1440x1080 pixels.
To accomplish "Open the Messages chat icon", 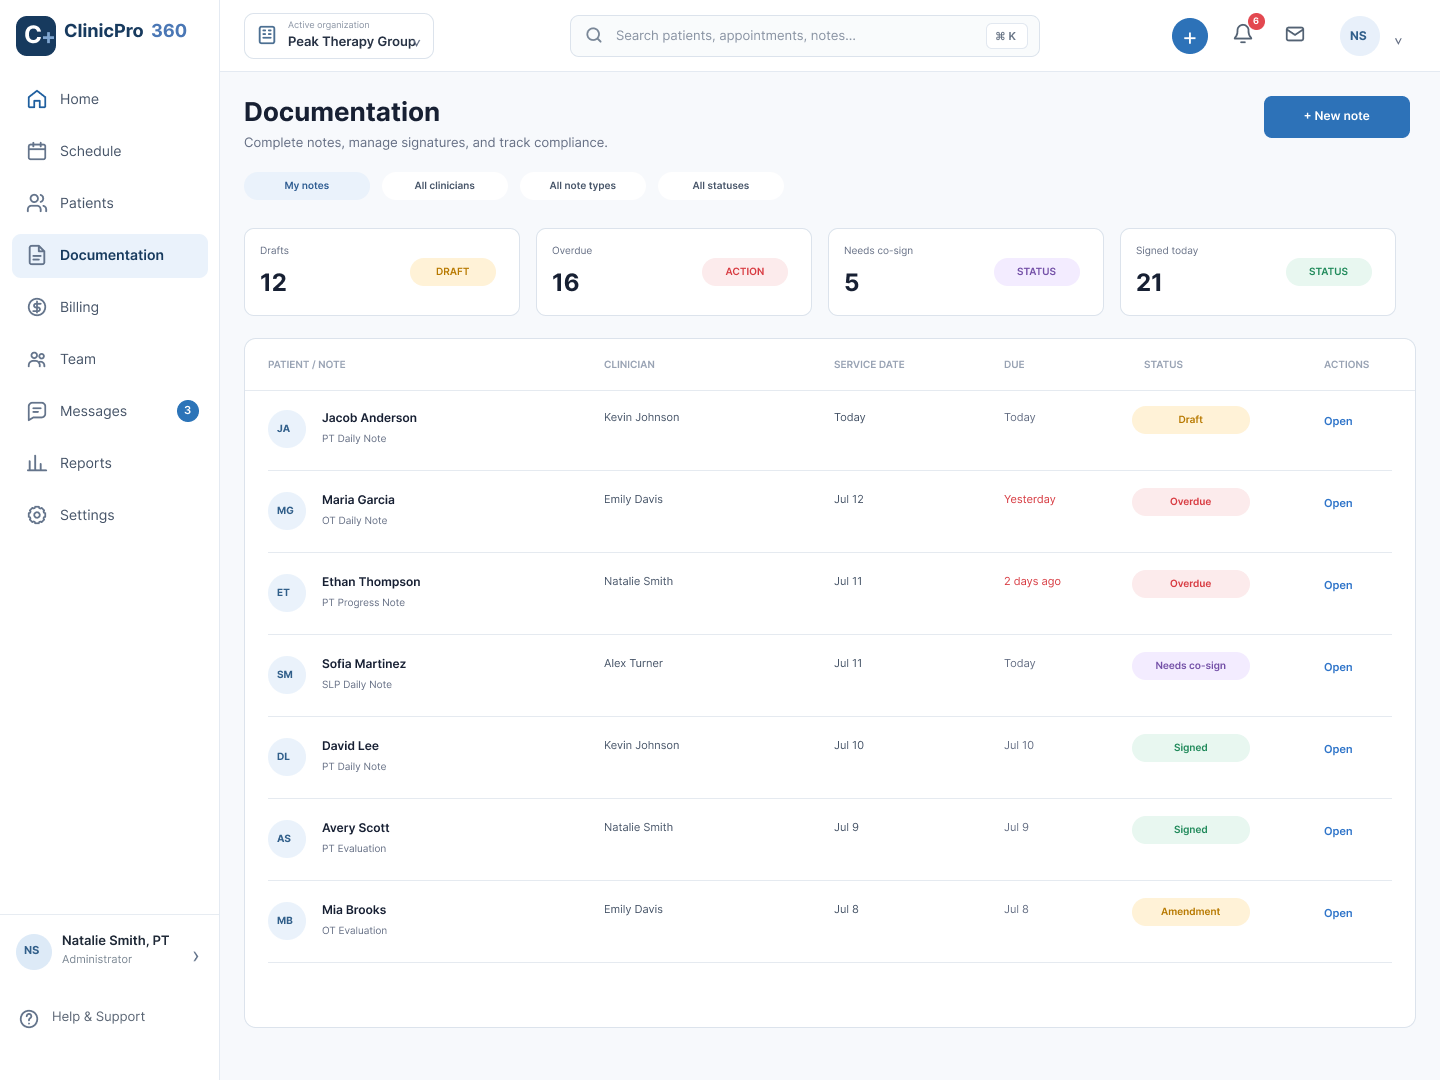I will [37, 411].
